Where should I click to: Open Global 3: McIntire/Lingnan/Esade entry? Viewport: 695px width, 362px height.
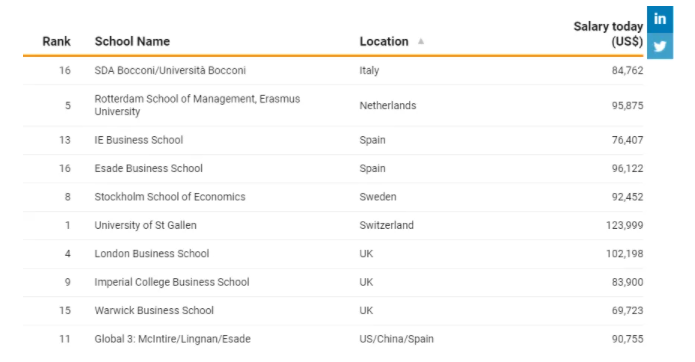(172, 339)
